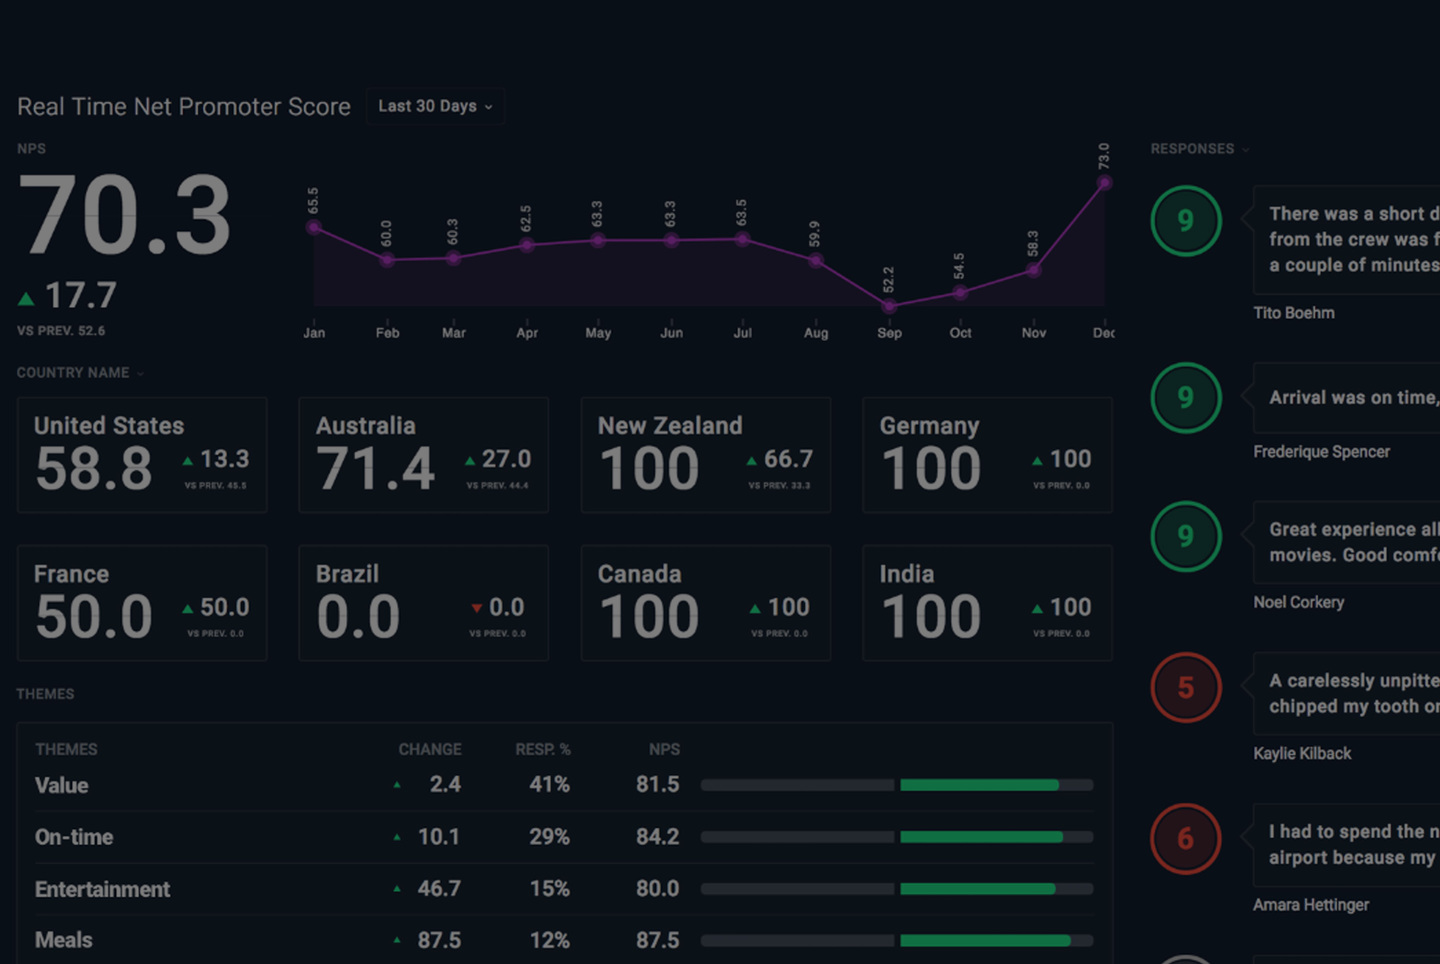Select the Australia NPS card
Viewport: 1440px width, 964px height.
click(424, 455)
